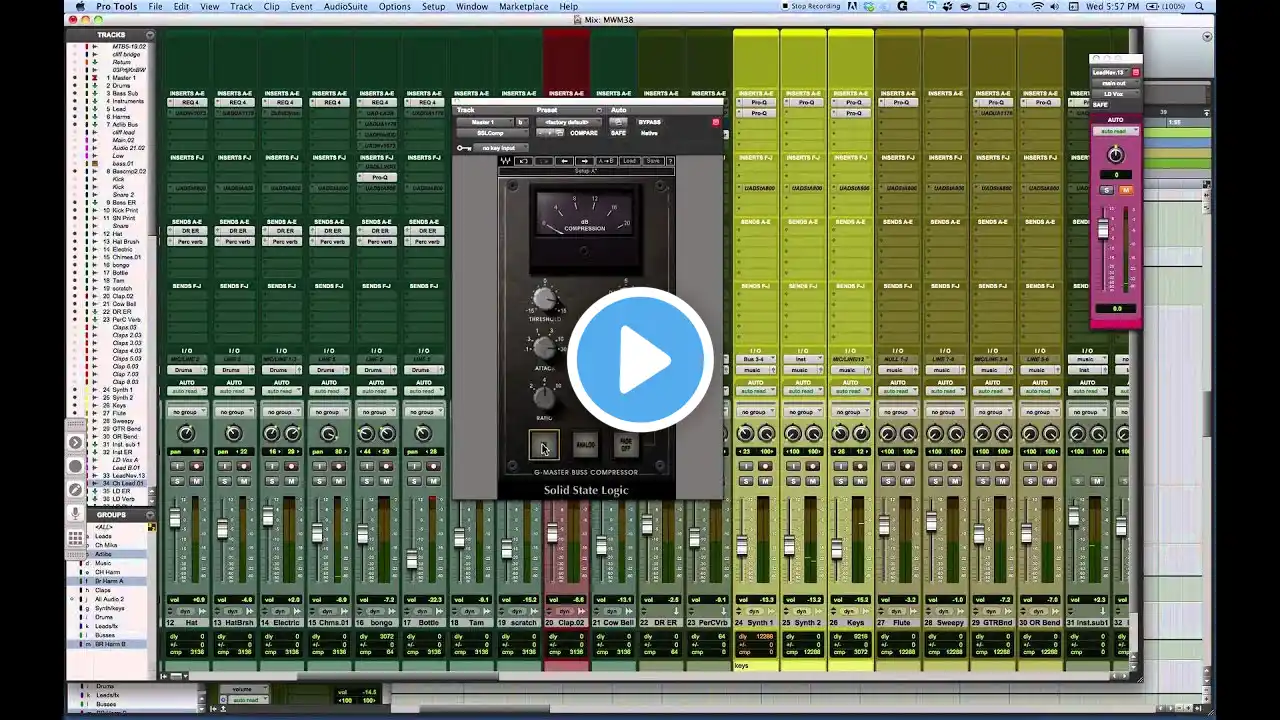The image size is (1280, 720).
Task: Open the Window menu
Action: (x=472, y=6)
